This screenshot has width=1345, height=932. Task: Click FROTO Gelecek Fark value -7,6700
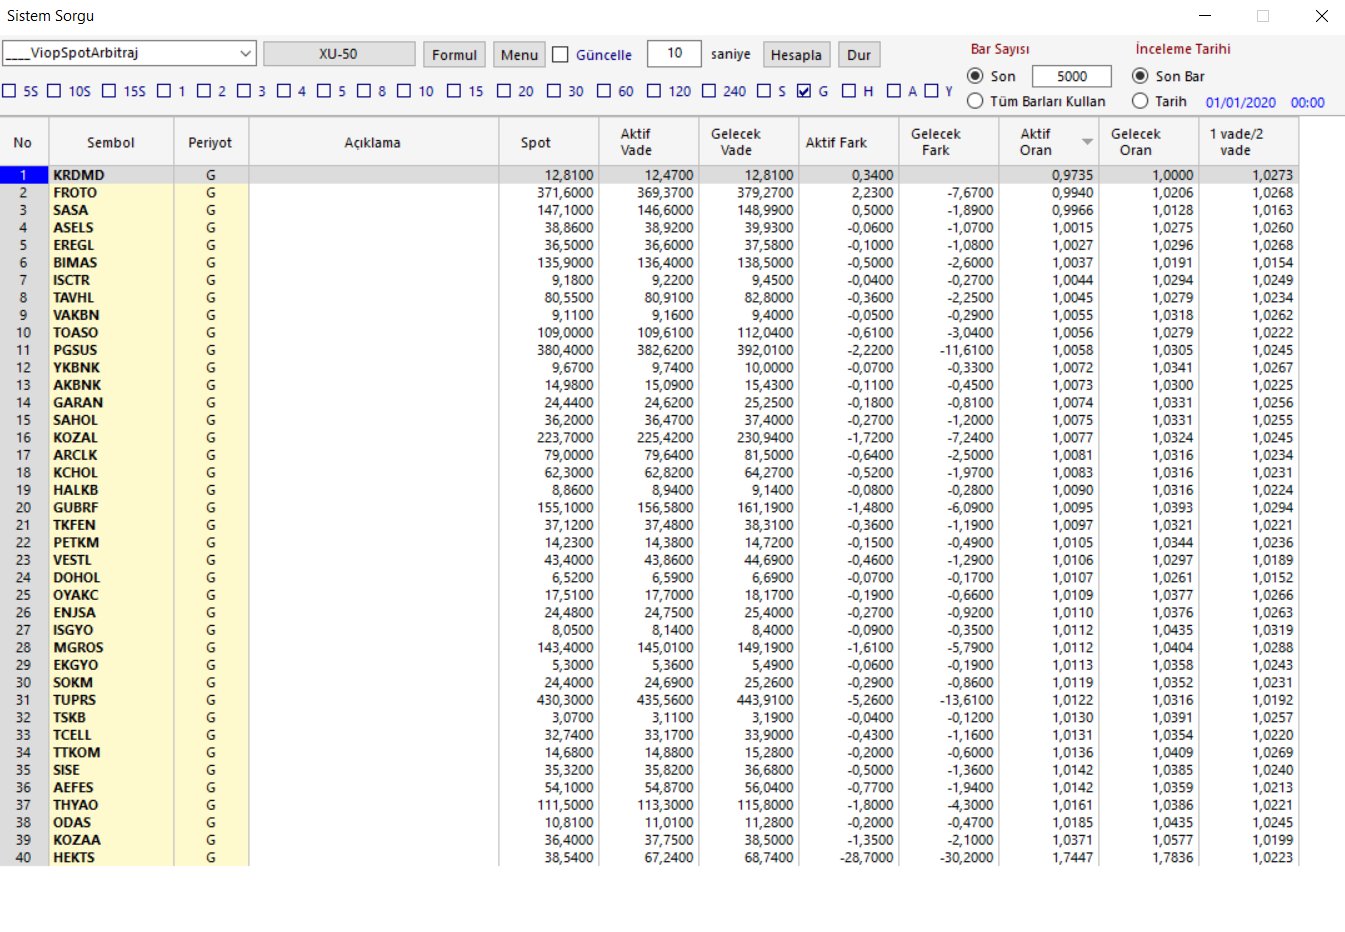click(969, 192)
